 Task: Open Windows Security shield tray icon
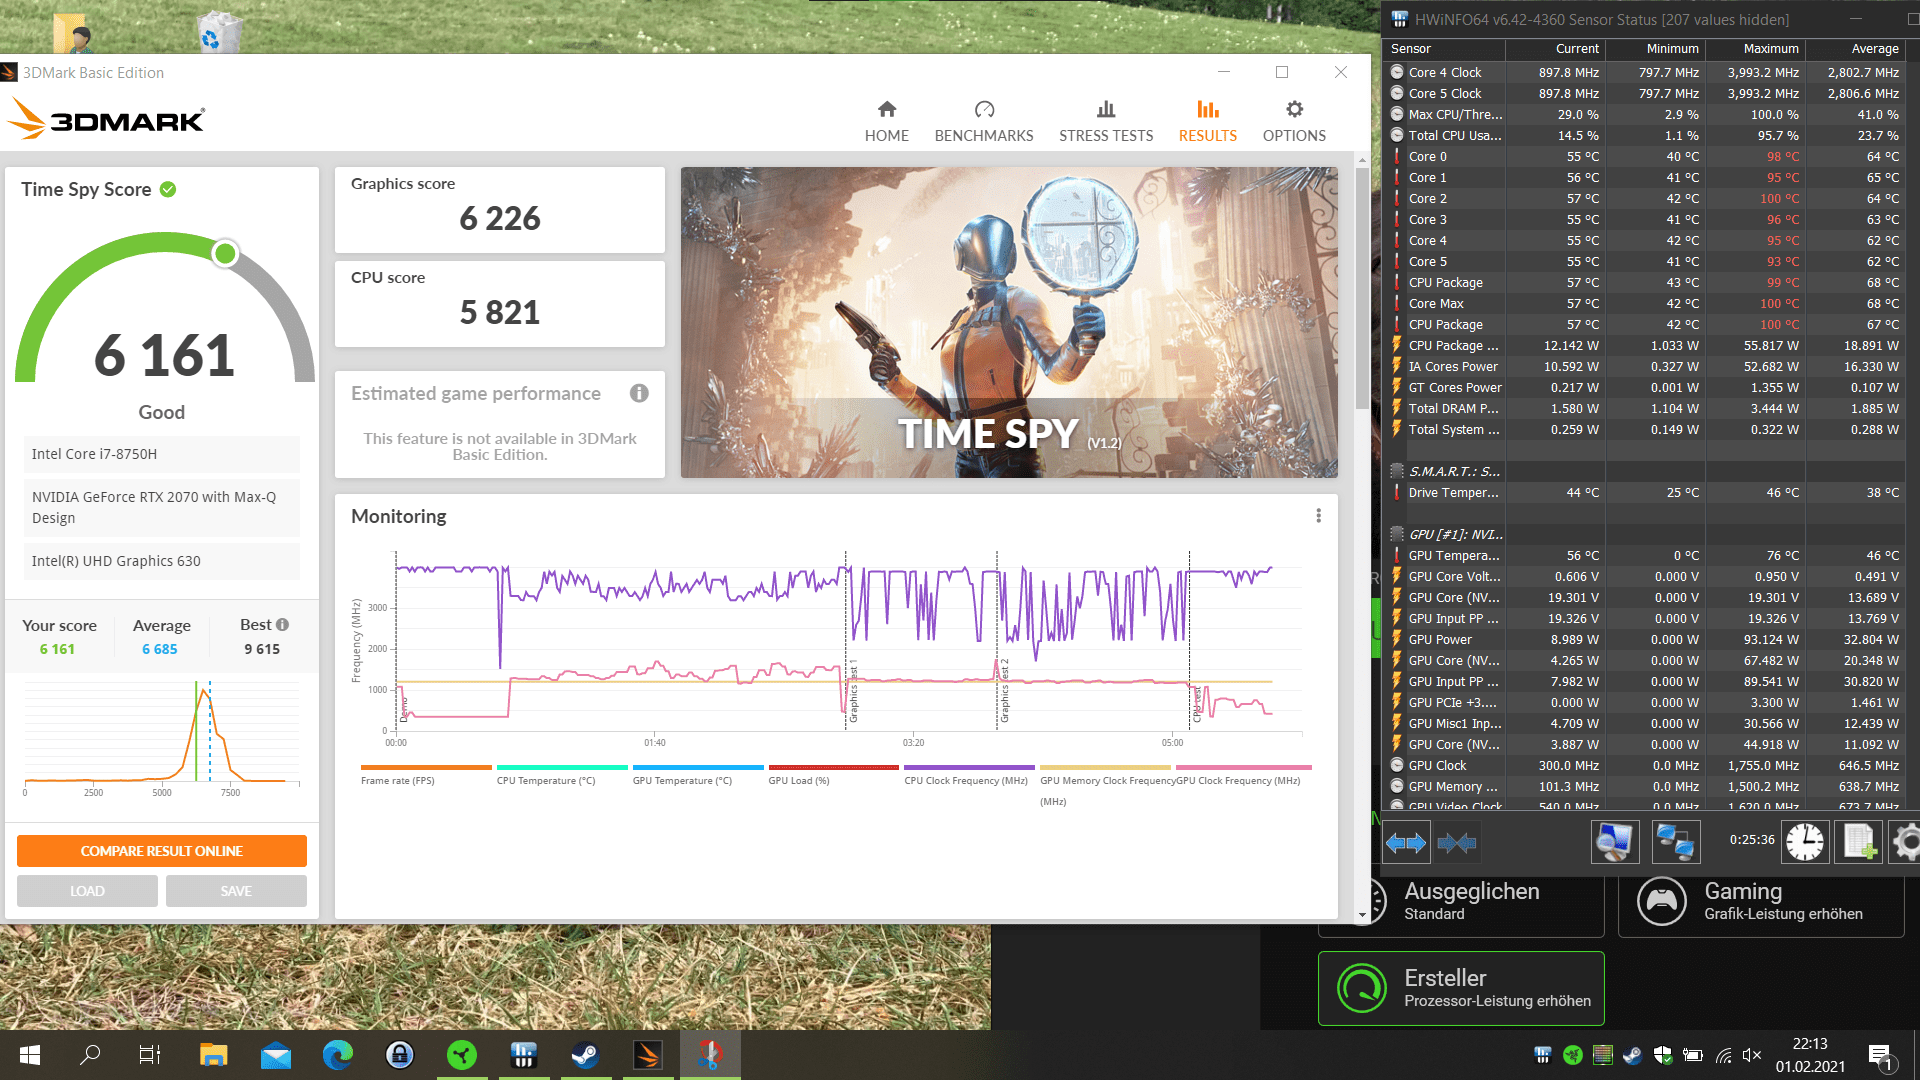click(1663, 1055)
